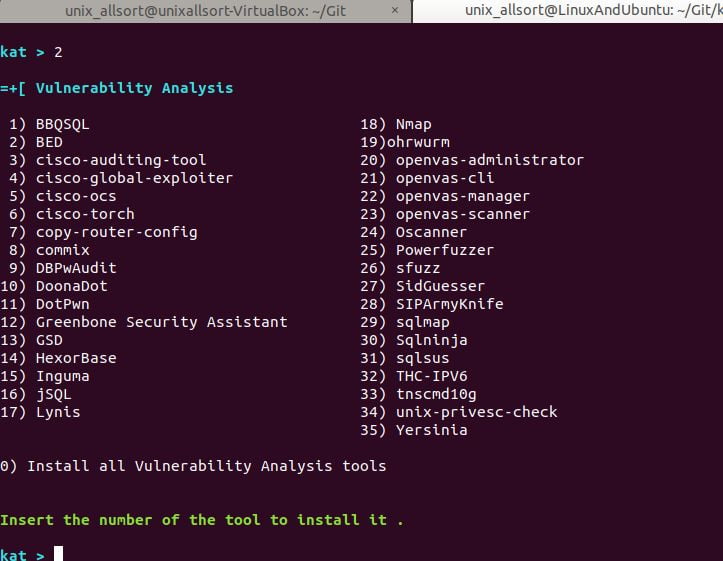This screenshot has height=561, width=723.
Task: Click the '5) cisco-ocs' entry
Action: (62, 196)
